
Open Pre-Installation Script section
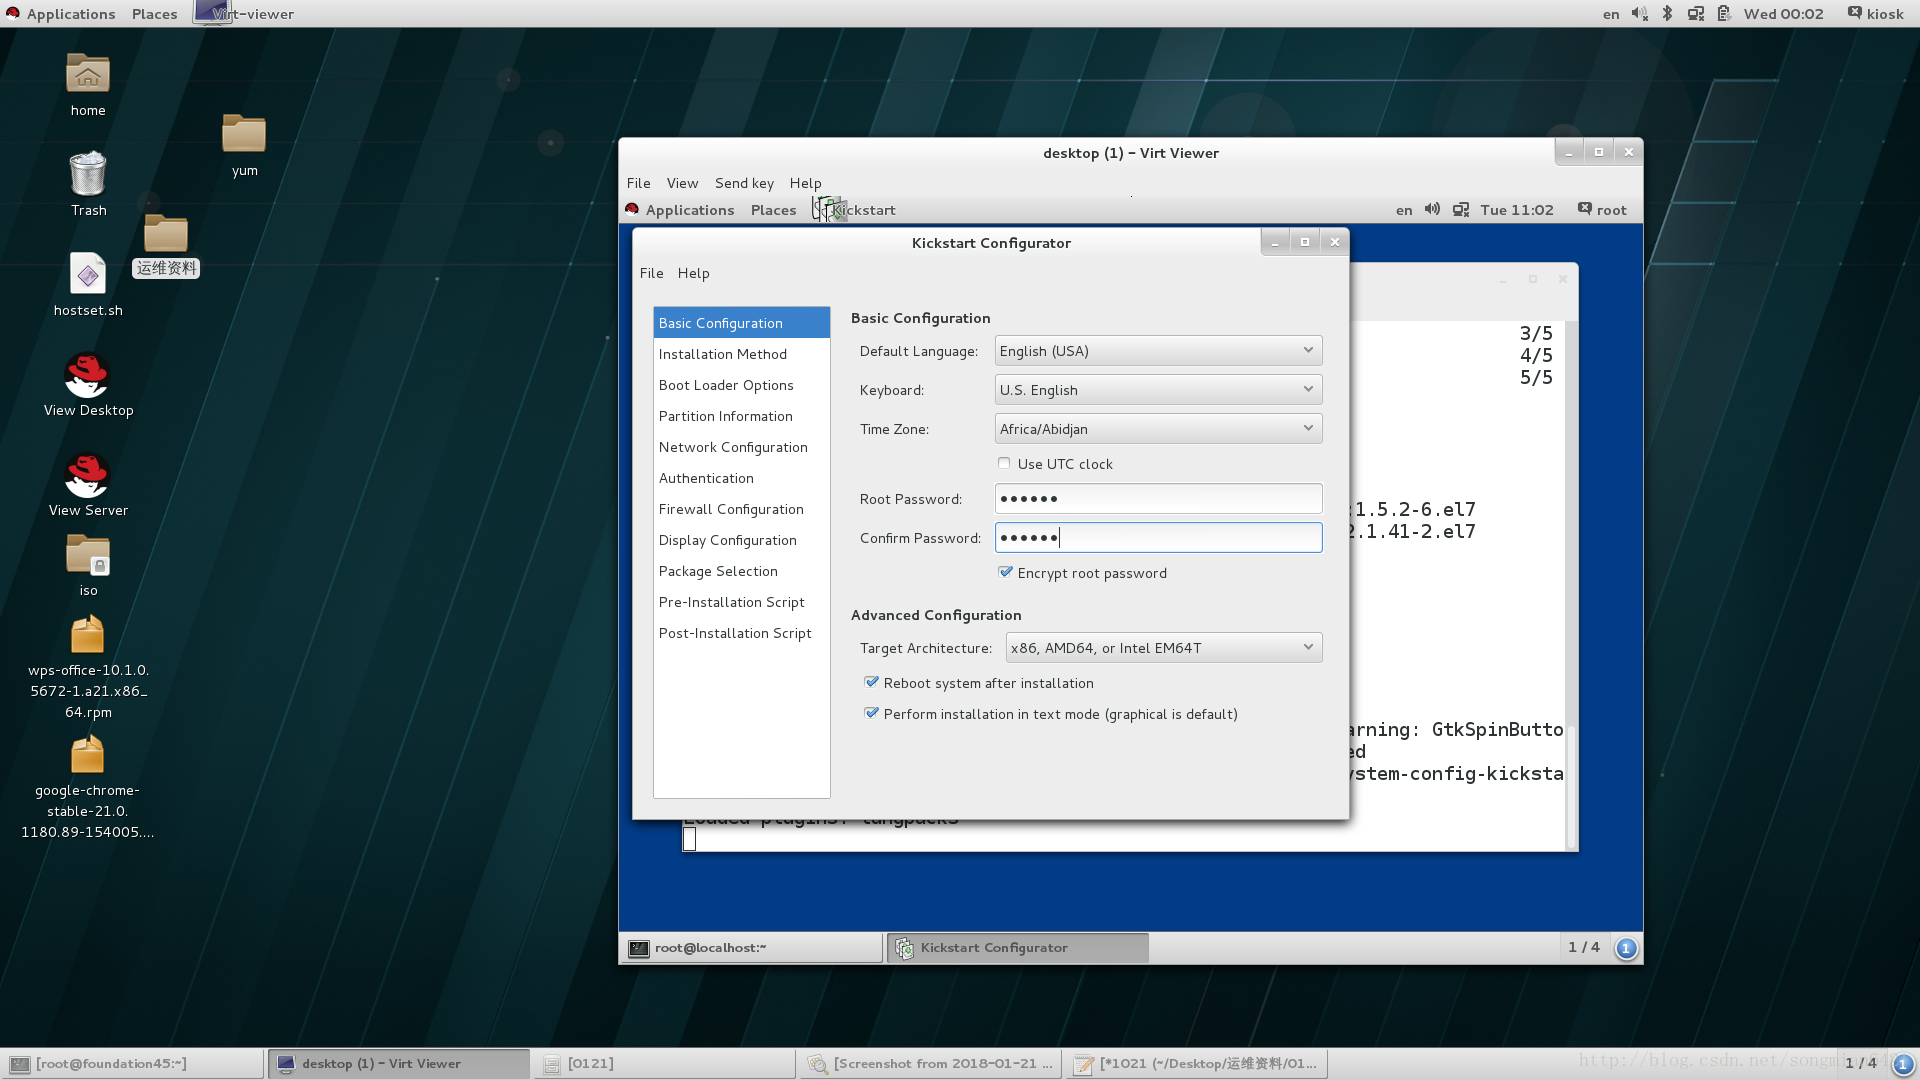pos(731,600)
